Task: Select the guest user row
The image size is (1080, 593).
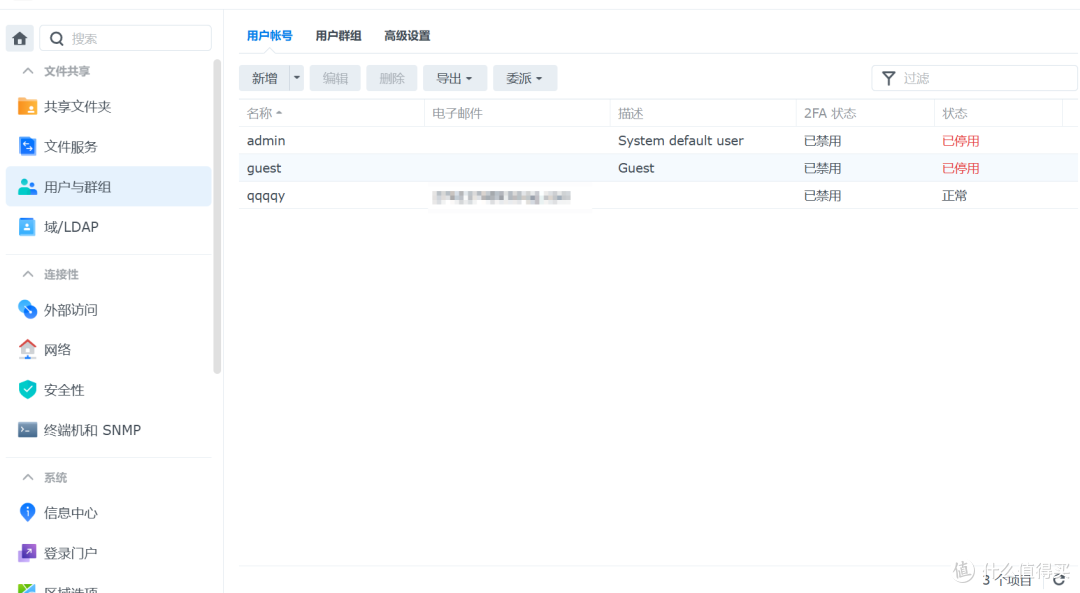Action: pos(658,168)
